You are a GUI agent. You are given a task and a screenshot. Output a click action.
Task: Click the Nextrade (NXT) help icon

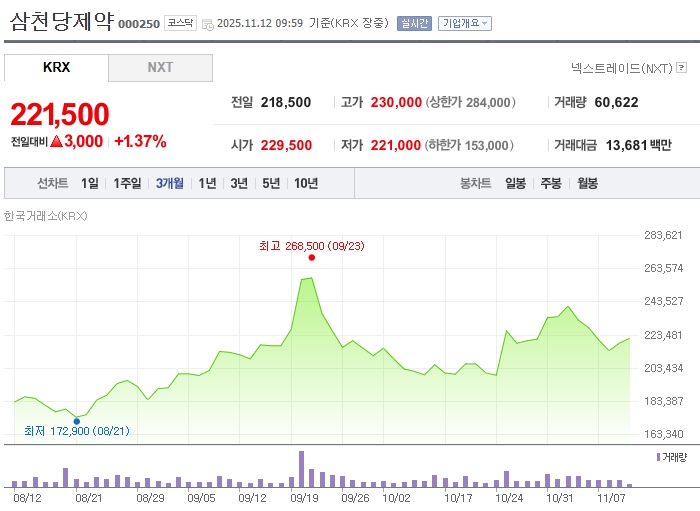point(682,69)
